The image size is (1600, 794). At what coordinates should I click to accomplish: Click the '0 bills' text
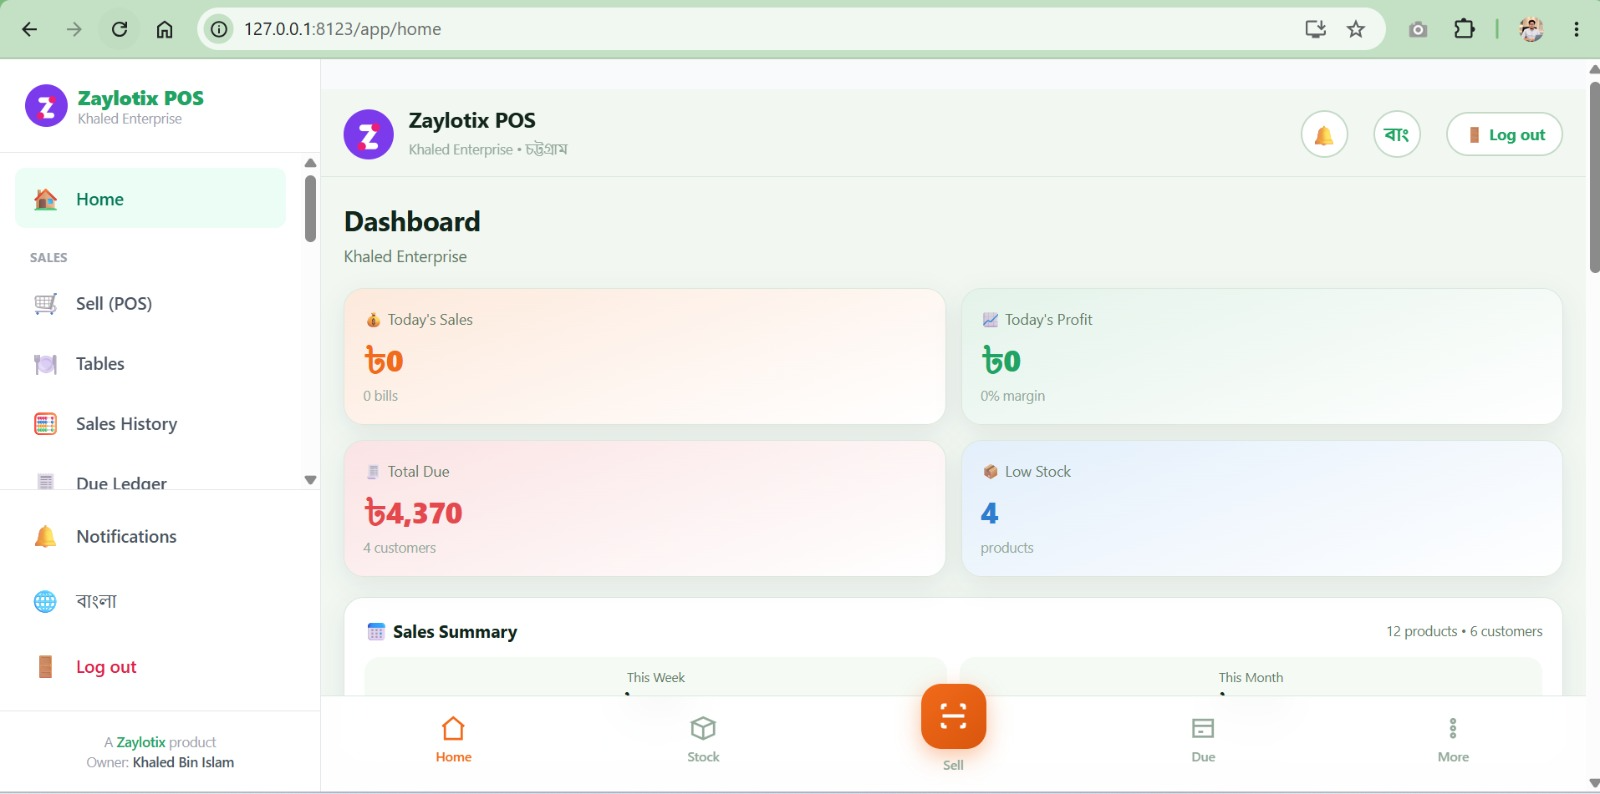pyautogui.click(x=380, y=396)
